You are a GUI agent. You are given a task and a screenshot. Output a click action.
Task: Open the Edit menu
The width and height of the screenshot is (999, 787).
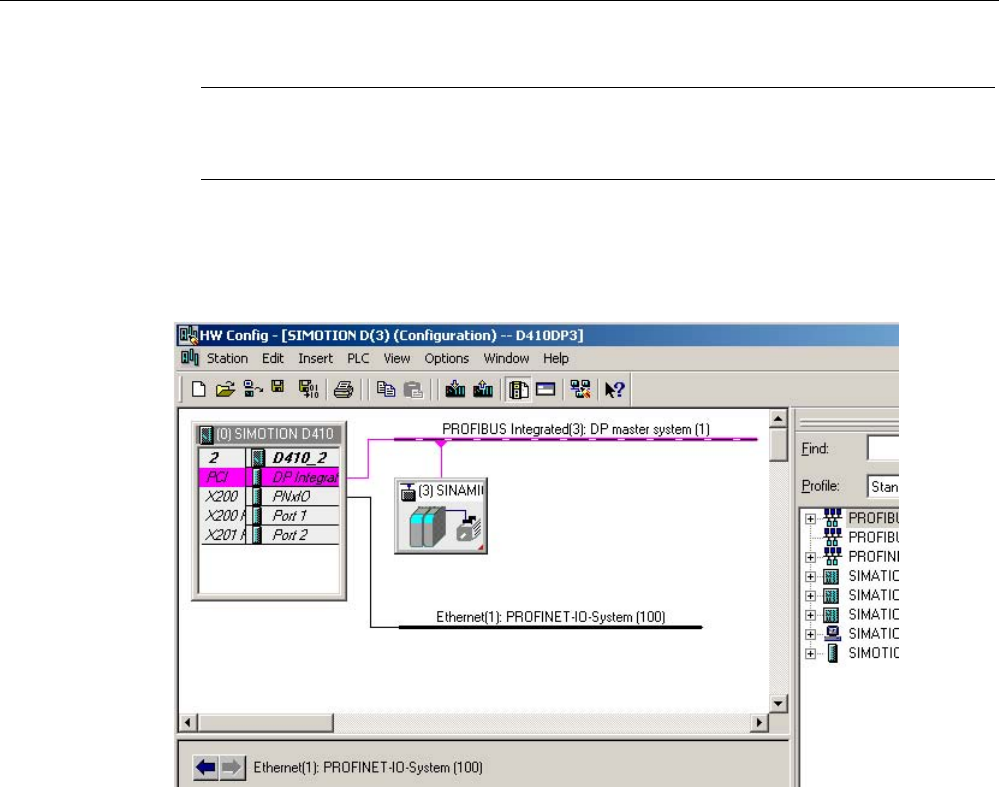point(273,359)
